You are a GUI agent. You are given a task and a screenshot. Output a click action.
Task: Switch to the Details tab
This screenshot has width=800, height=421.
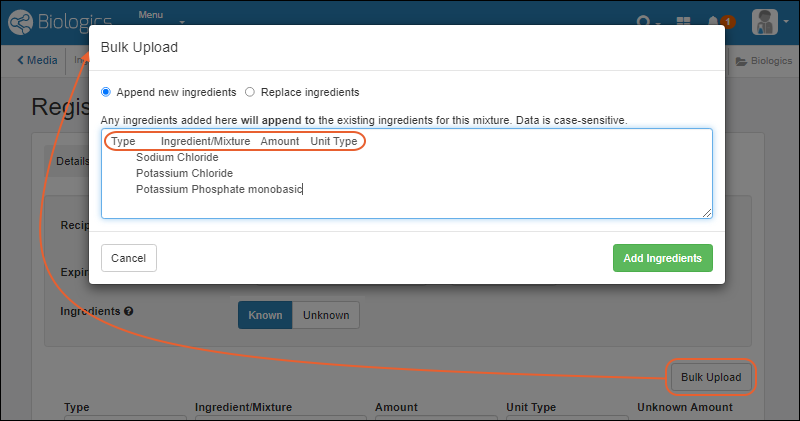click(70, 160)
